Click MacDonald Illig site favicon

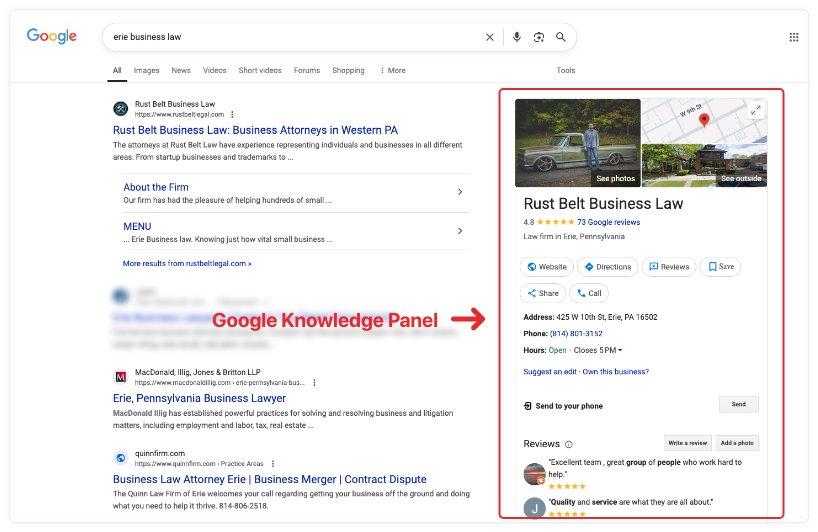(121, 377)
